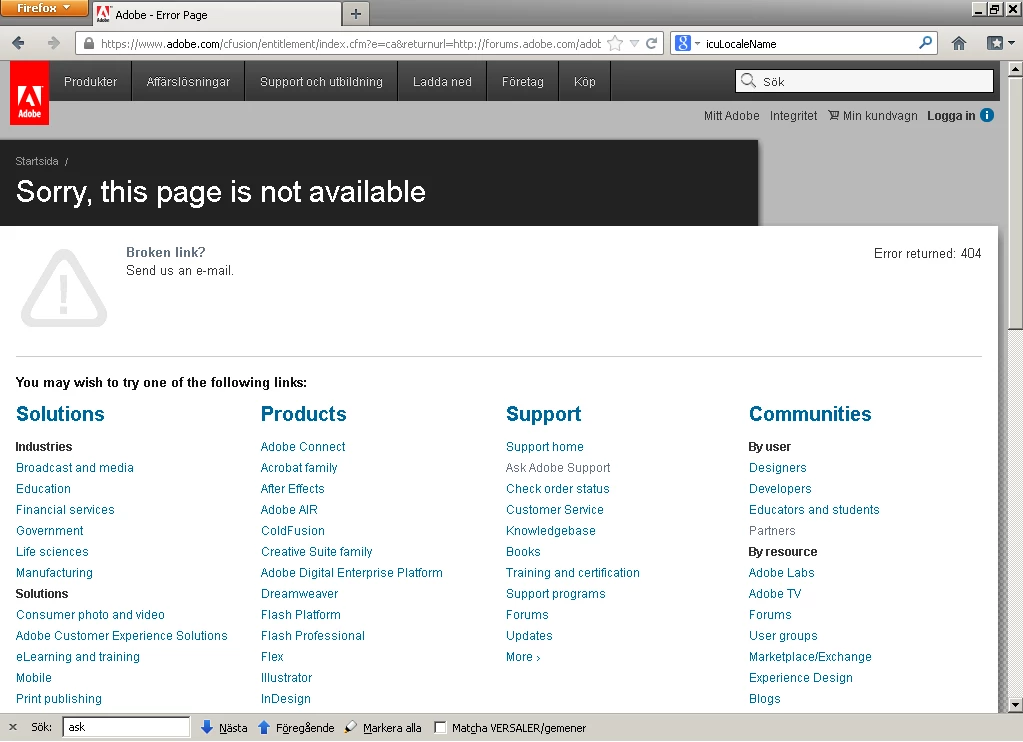Click Send us an e-mail link

click(179, 270)
